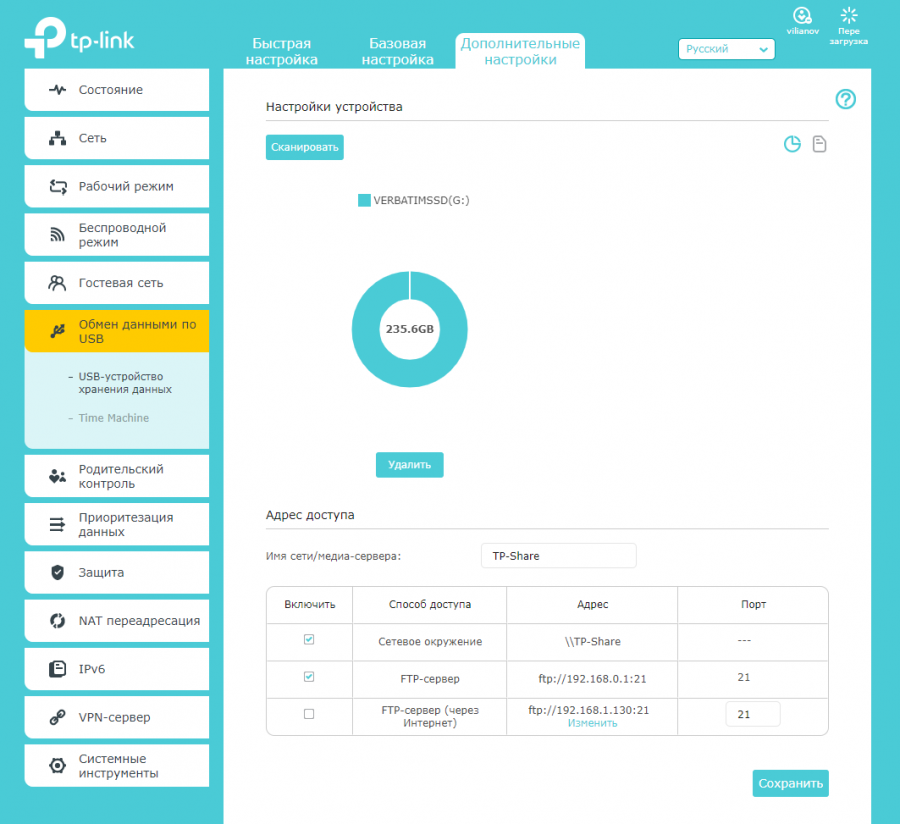Image resolution: width=900 pixels, height=824 pixels.
Task: Open the Базовая настройка tab
Action: (397, 52)
